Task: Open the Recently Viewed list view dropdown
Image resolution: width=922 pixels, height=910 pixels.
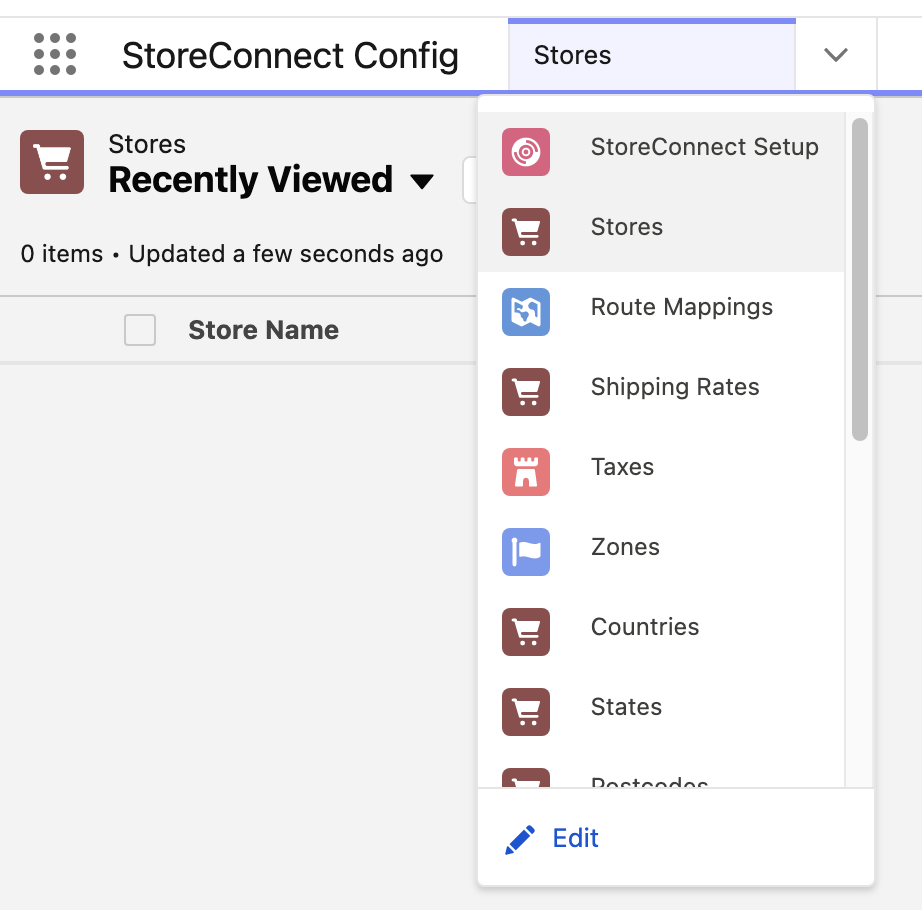Action: point(422,181)
